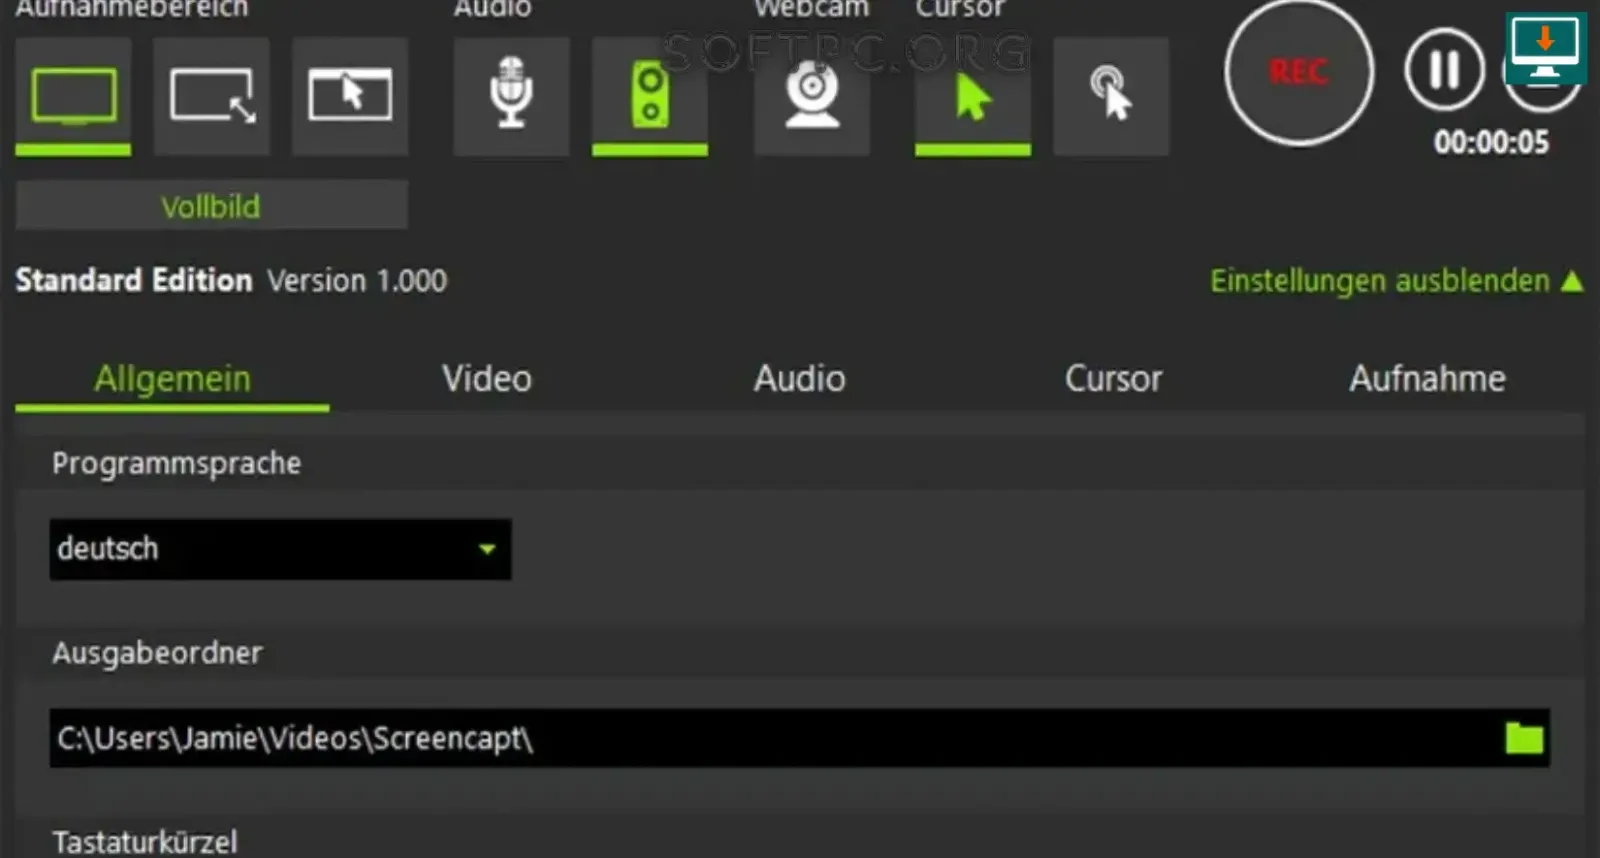Toggle webcam recording
The width and height of the screenshot is (1600, 858).
tap(812, 97)
